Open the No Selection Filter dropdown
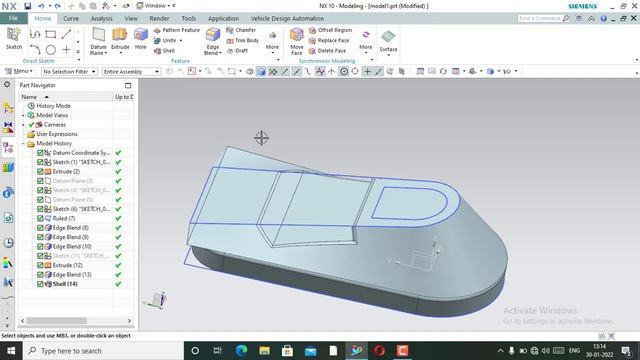This screenshot has width=640, height=360. coord(69,71)
